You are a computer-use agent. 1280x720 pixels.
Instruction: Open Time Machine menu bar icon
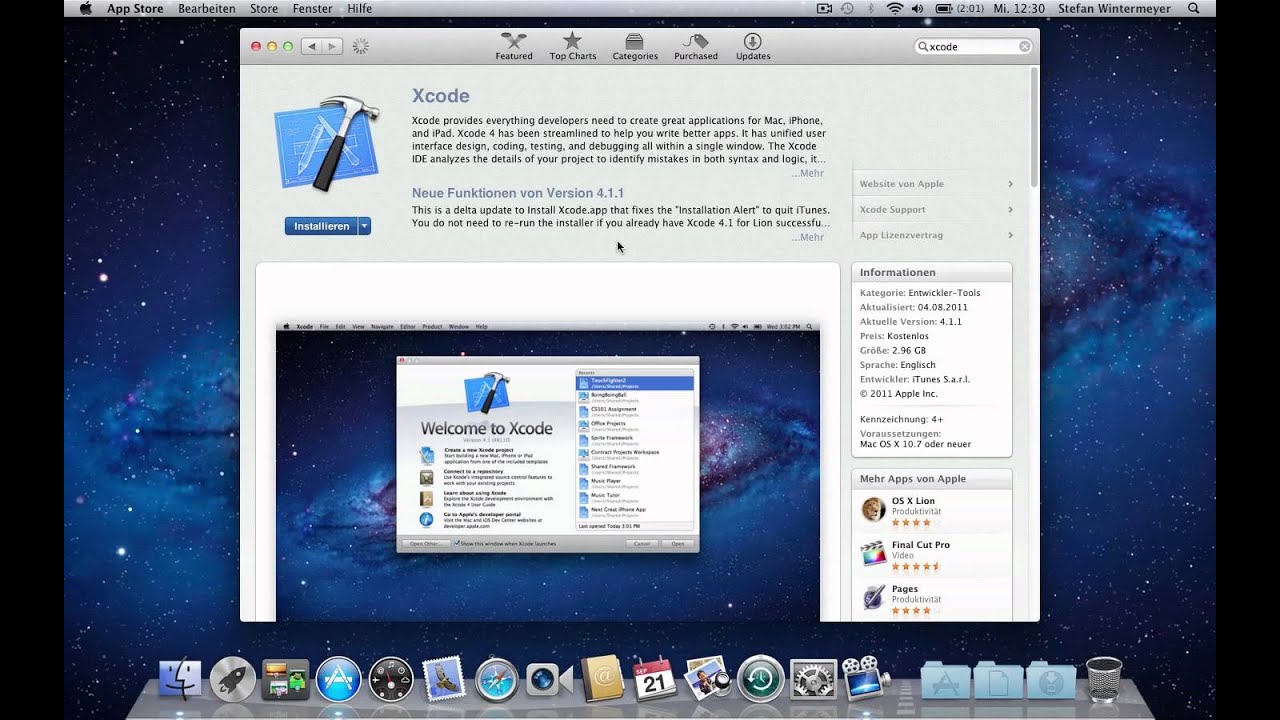(x=848, y=8)
